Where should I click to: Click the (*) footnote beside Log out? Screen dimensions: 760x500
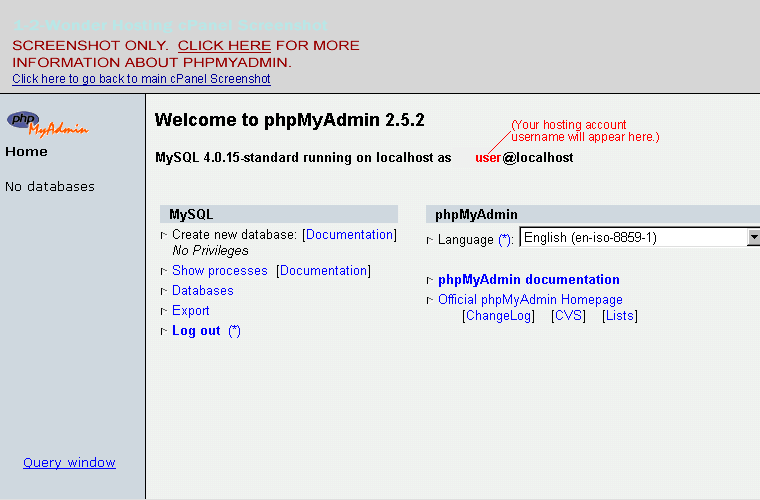(x=234, y=331)
